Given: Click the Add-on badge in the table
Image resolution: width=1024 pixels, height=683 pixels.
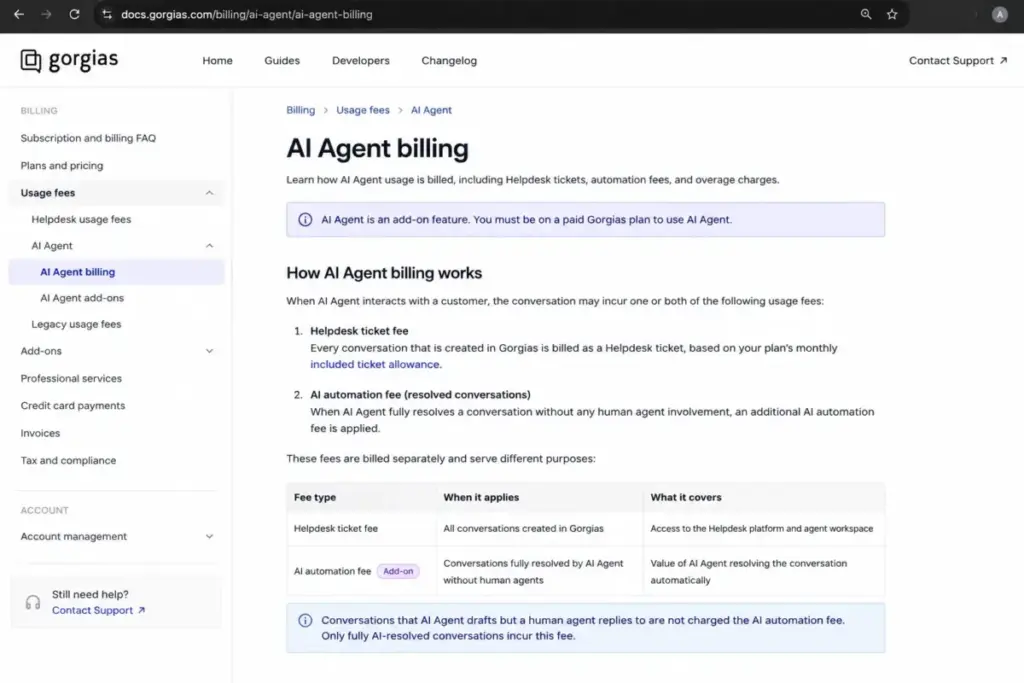Looking at the screenshot, I should pos(398,571).
